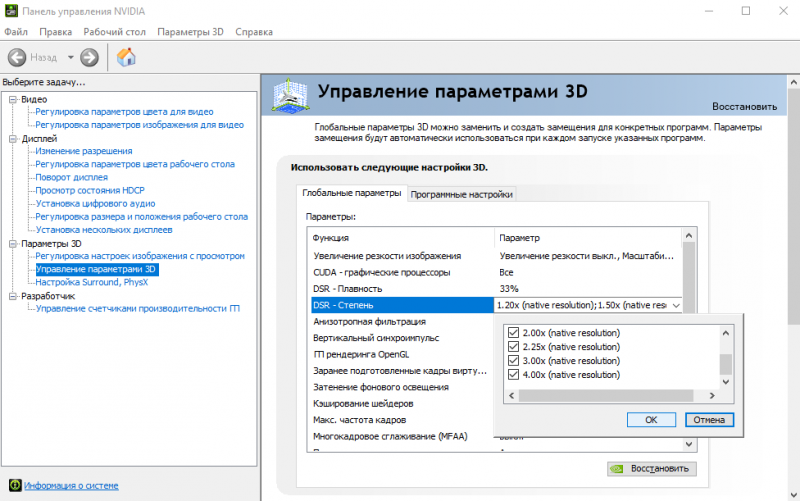Select Увеличение резкости изображения row

click(x=496, y=256)
